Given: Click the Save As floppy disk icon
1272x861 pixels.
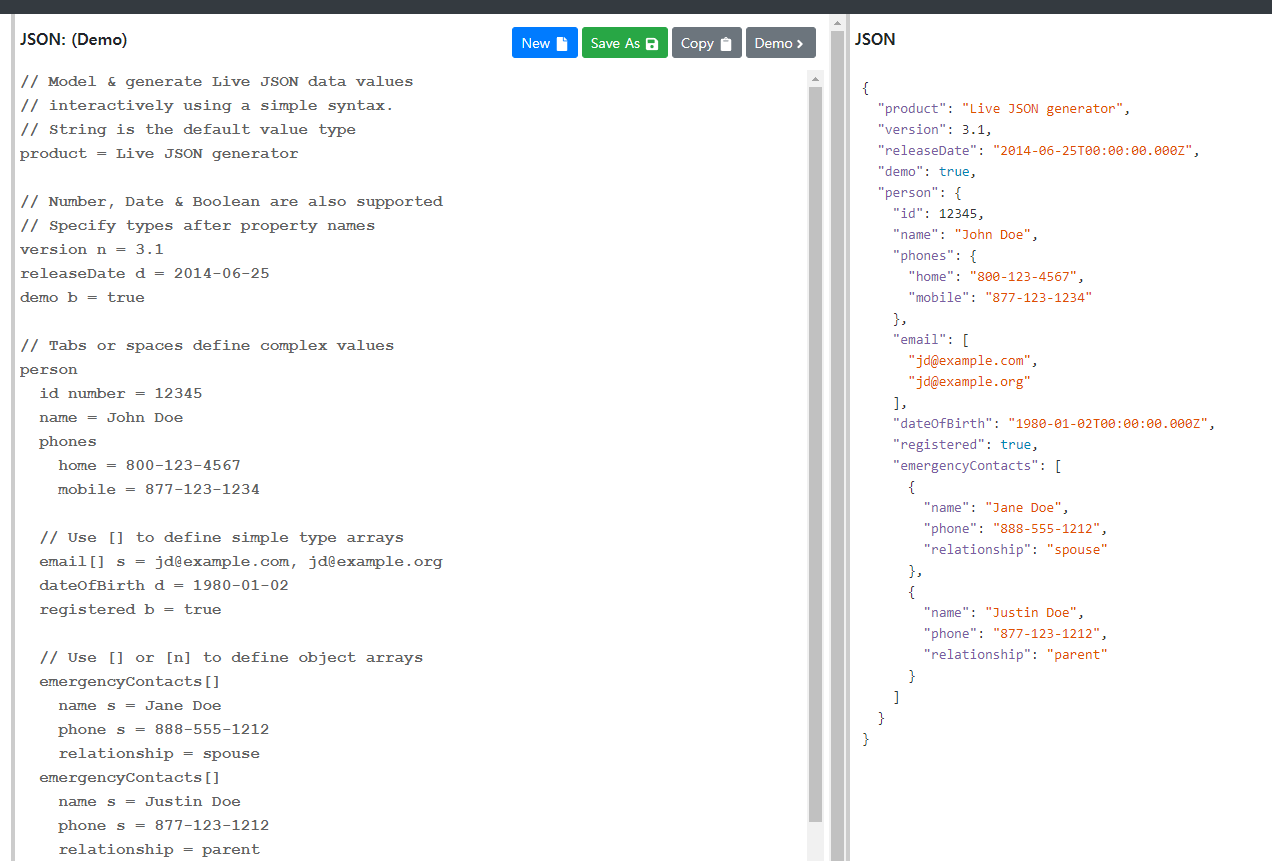Looking at the screenshot, I should 653,42.
